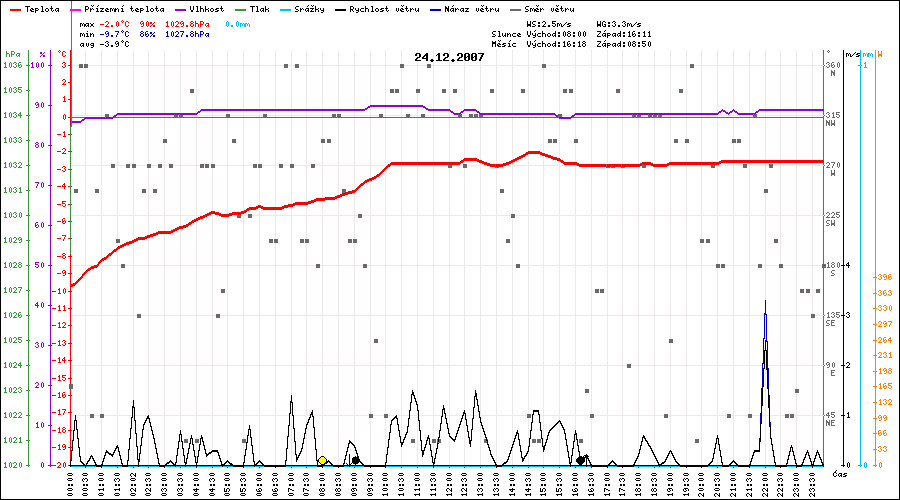900x500 pixels.
Task: Click the -10 temperature axis value
Action: pyautogui.click(x=60, y=291)
